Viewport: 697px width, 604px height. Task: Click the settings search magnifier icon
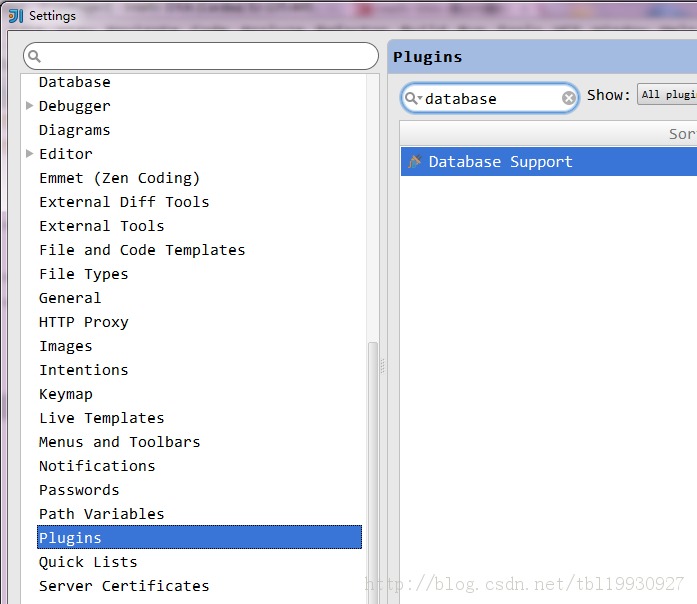coord(34,56)
